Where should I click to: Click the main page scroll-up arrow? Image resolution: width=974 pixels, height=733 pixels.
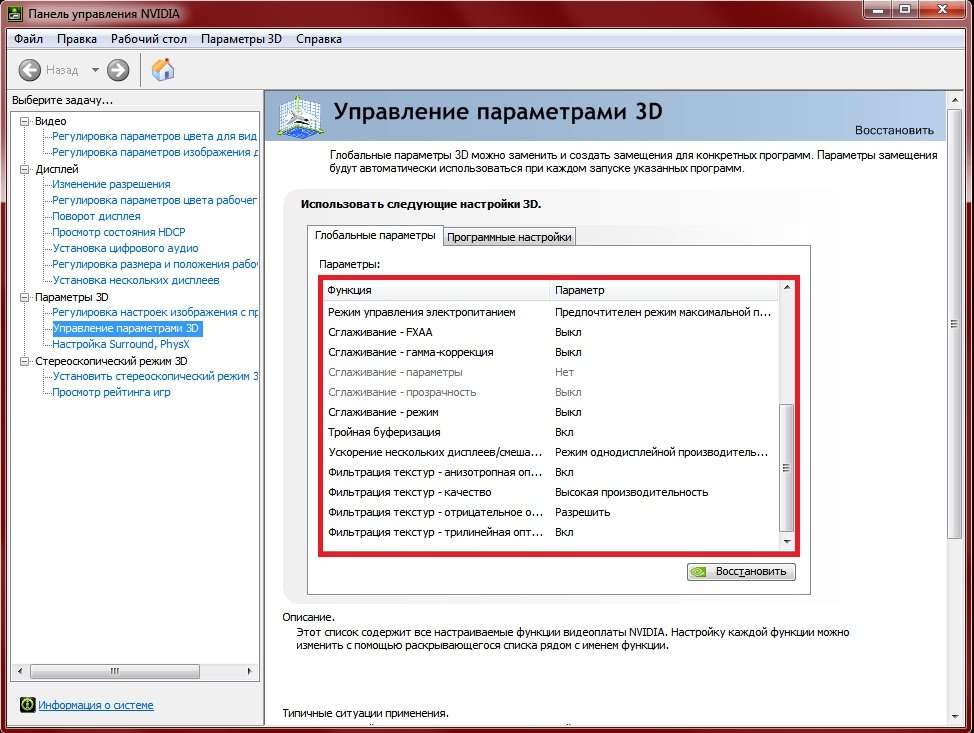tap(955, 99)
